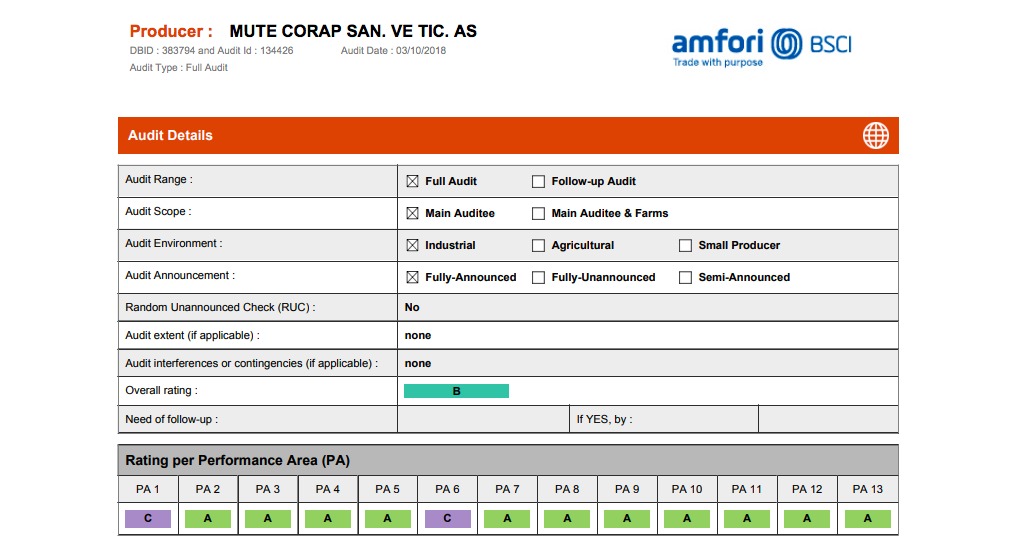This screenshot has width=1014, height=541.
Task: Select the Small Producer checkbox
Action: (685, 246)
